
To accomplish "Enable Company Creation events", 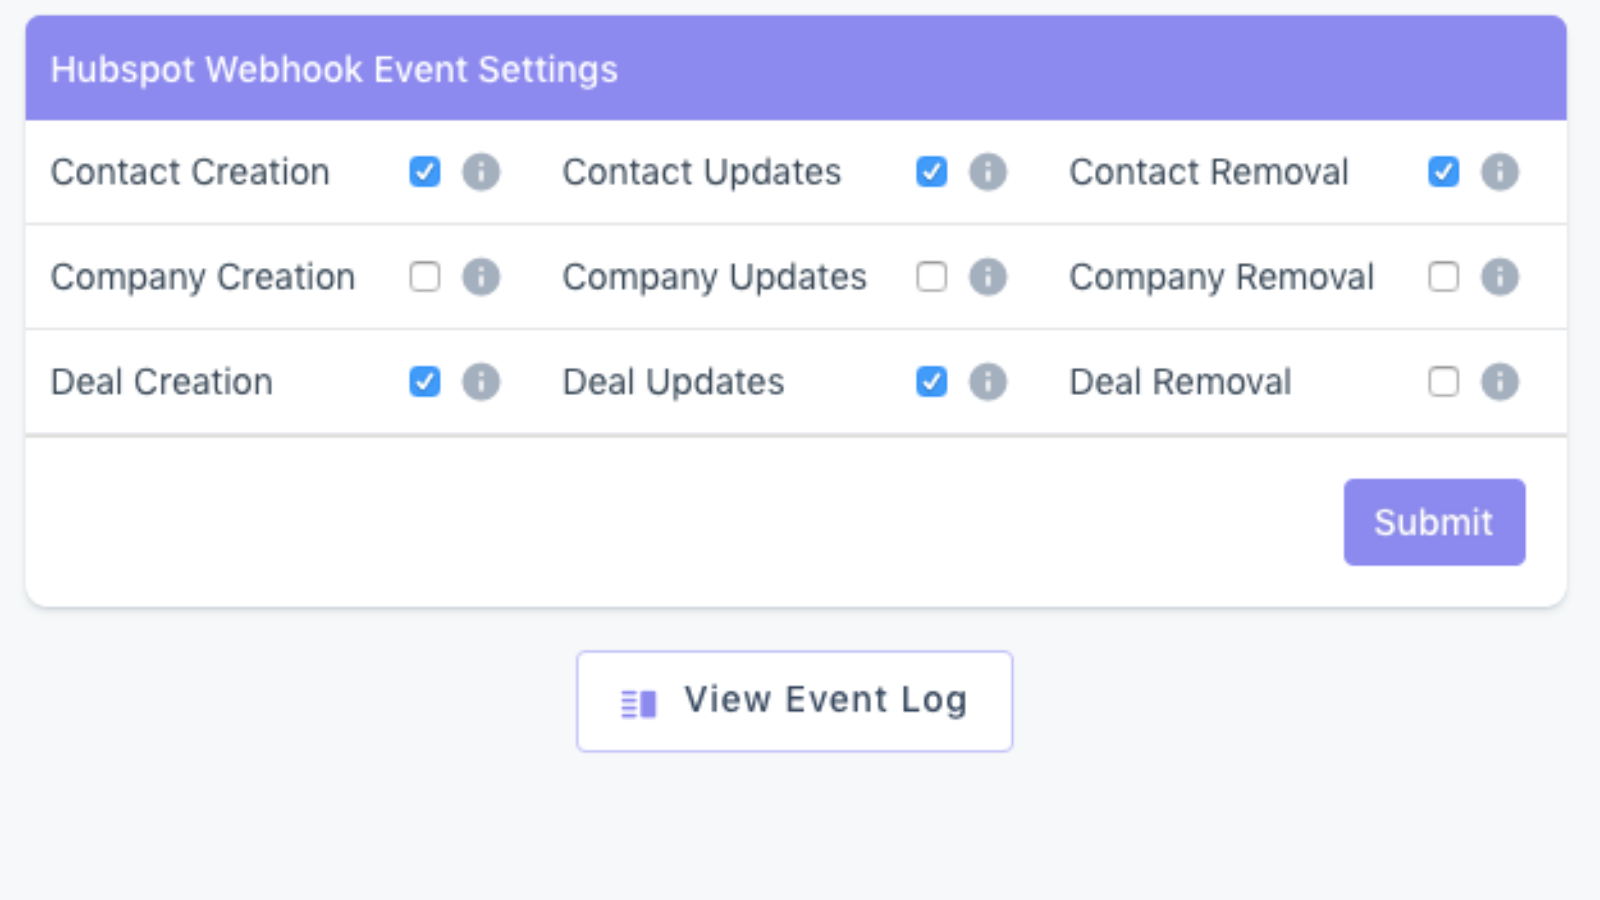I will [425, 277].
